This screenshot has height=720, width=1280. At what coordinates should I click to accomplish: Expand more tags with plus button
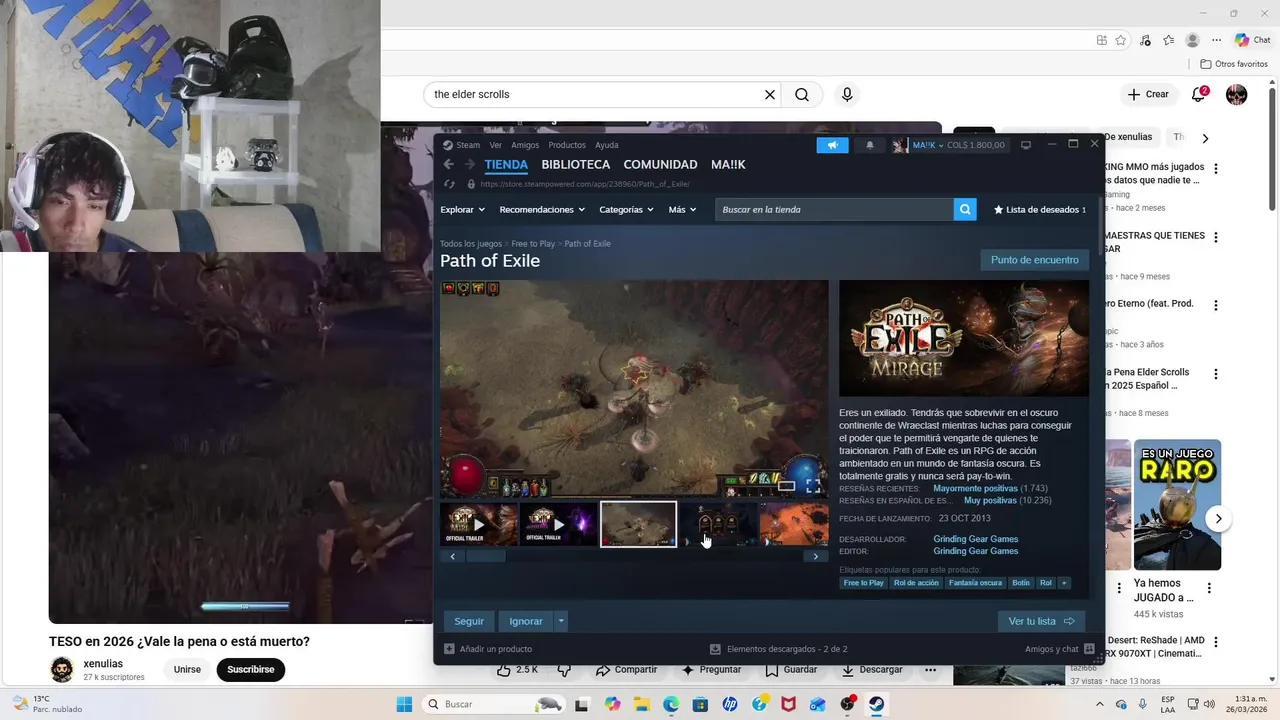click(1064, 583)
